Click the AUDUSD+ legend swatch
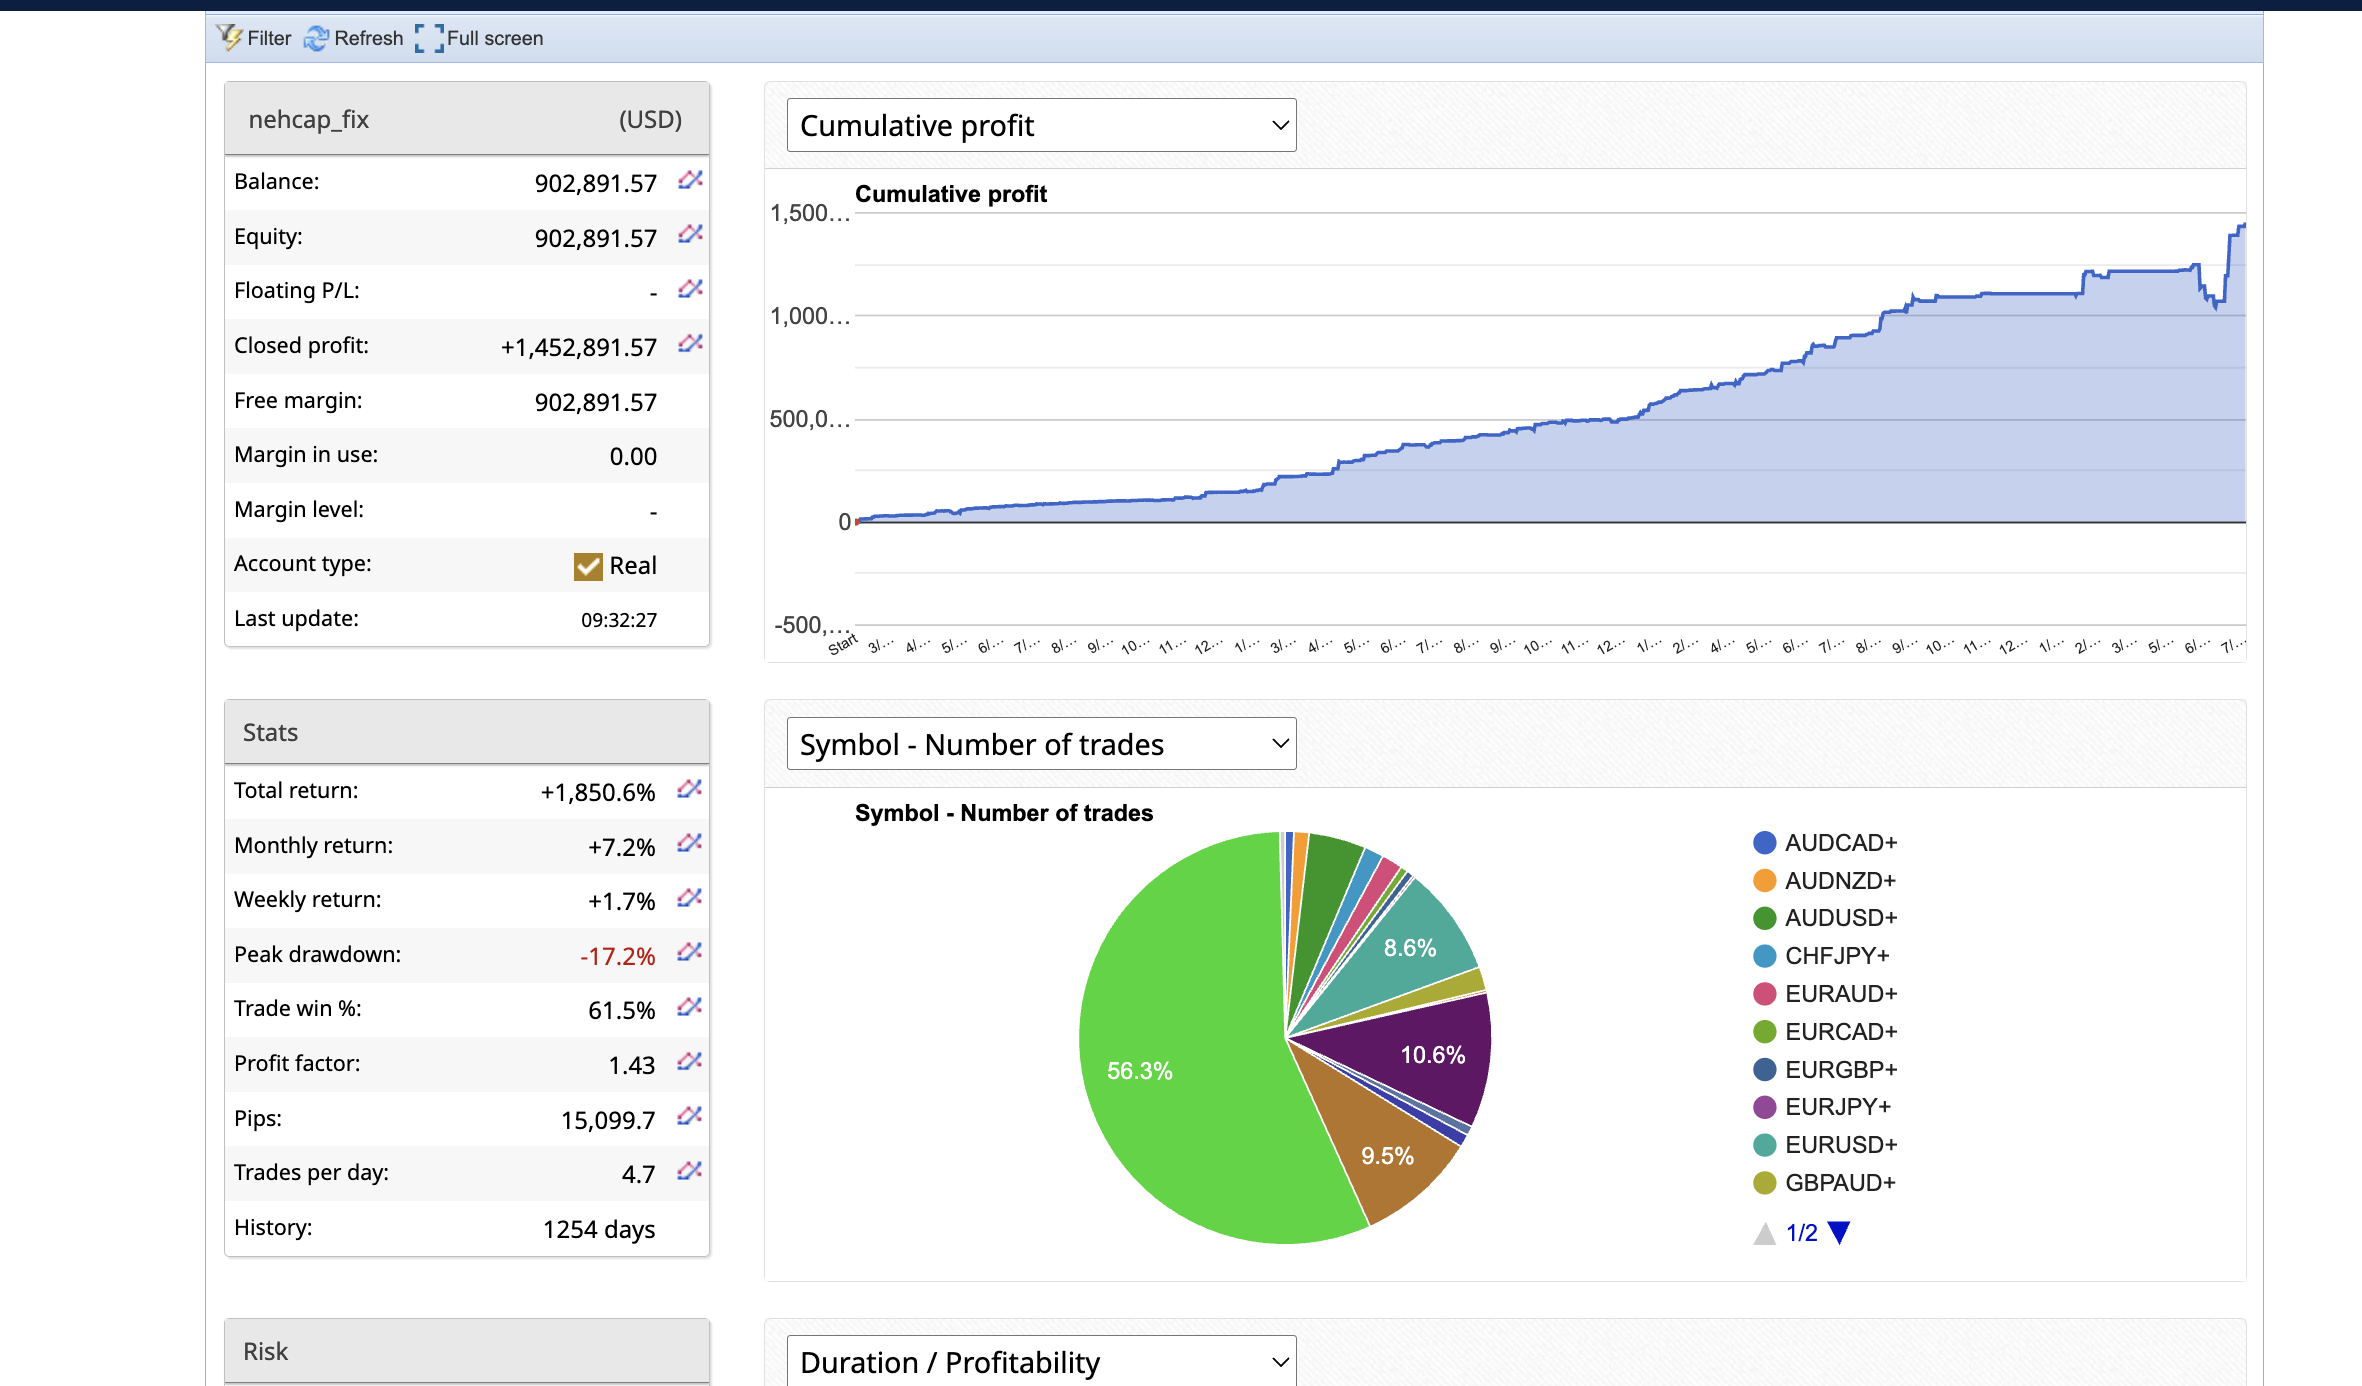Screen dimensions: 2362x1386 (1765, 918)
